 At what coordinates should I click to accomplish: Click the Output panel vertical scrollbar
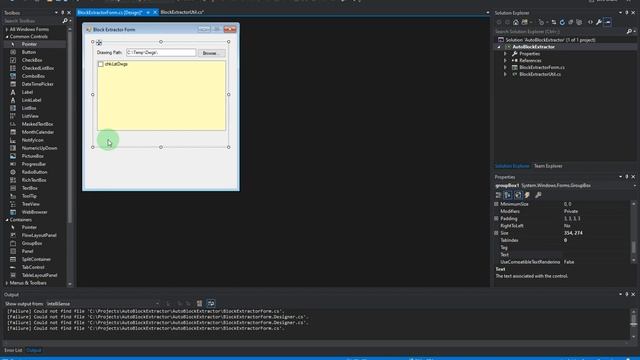tap(633, 324)
